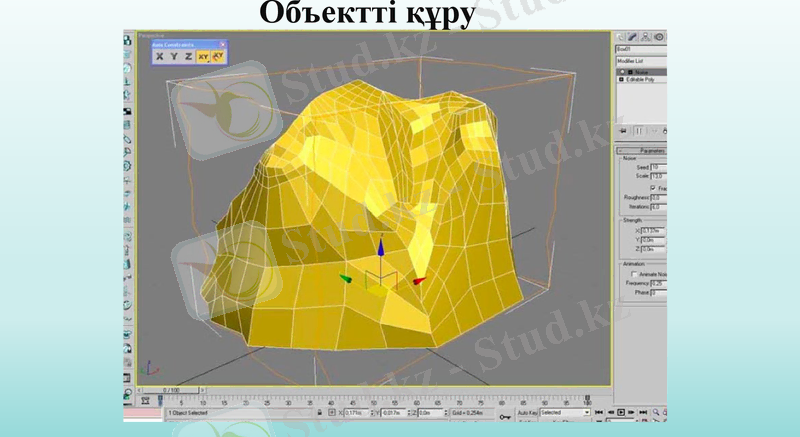
Task: Play the animation
Action: click(x=620, y=412)
